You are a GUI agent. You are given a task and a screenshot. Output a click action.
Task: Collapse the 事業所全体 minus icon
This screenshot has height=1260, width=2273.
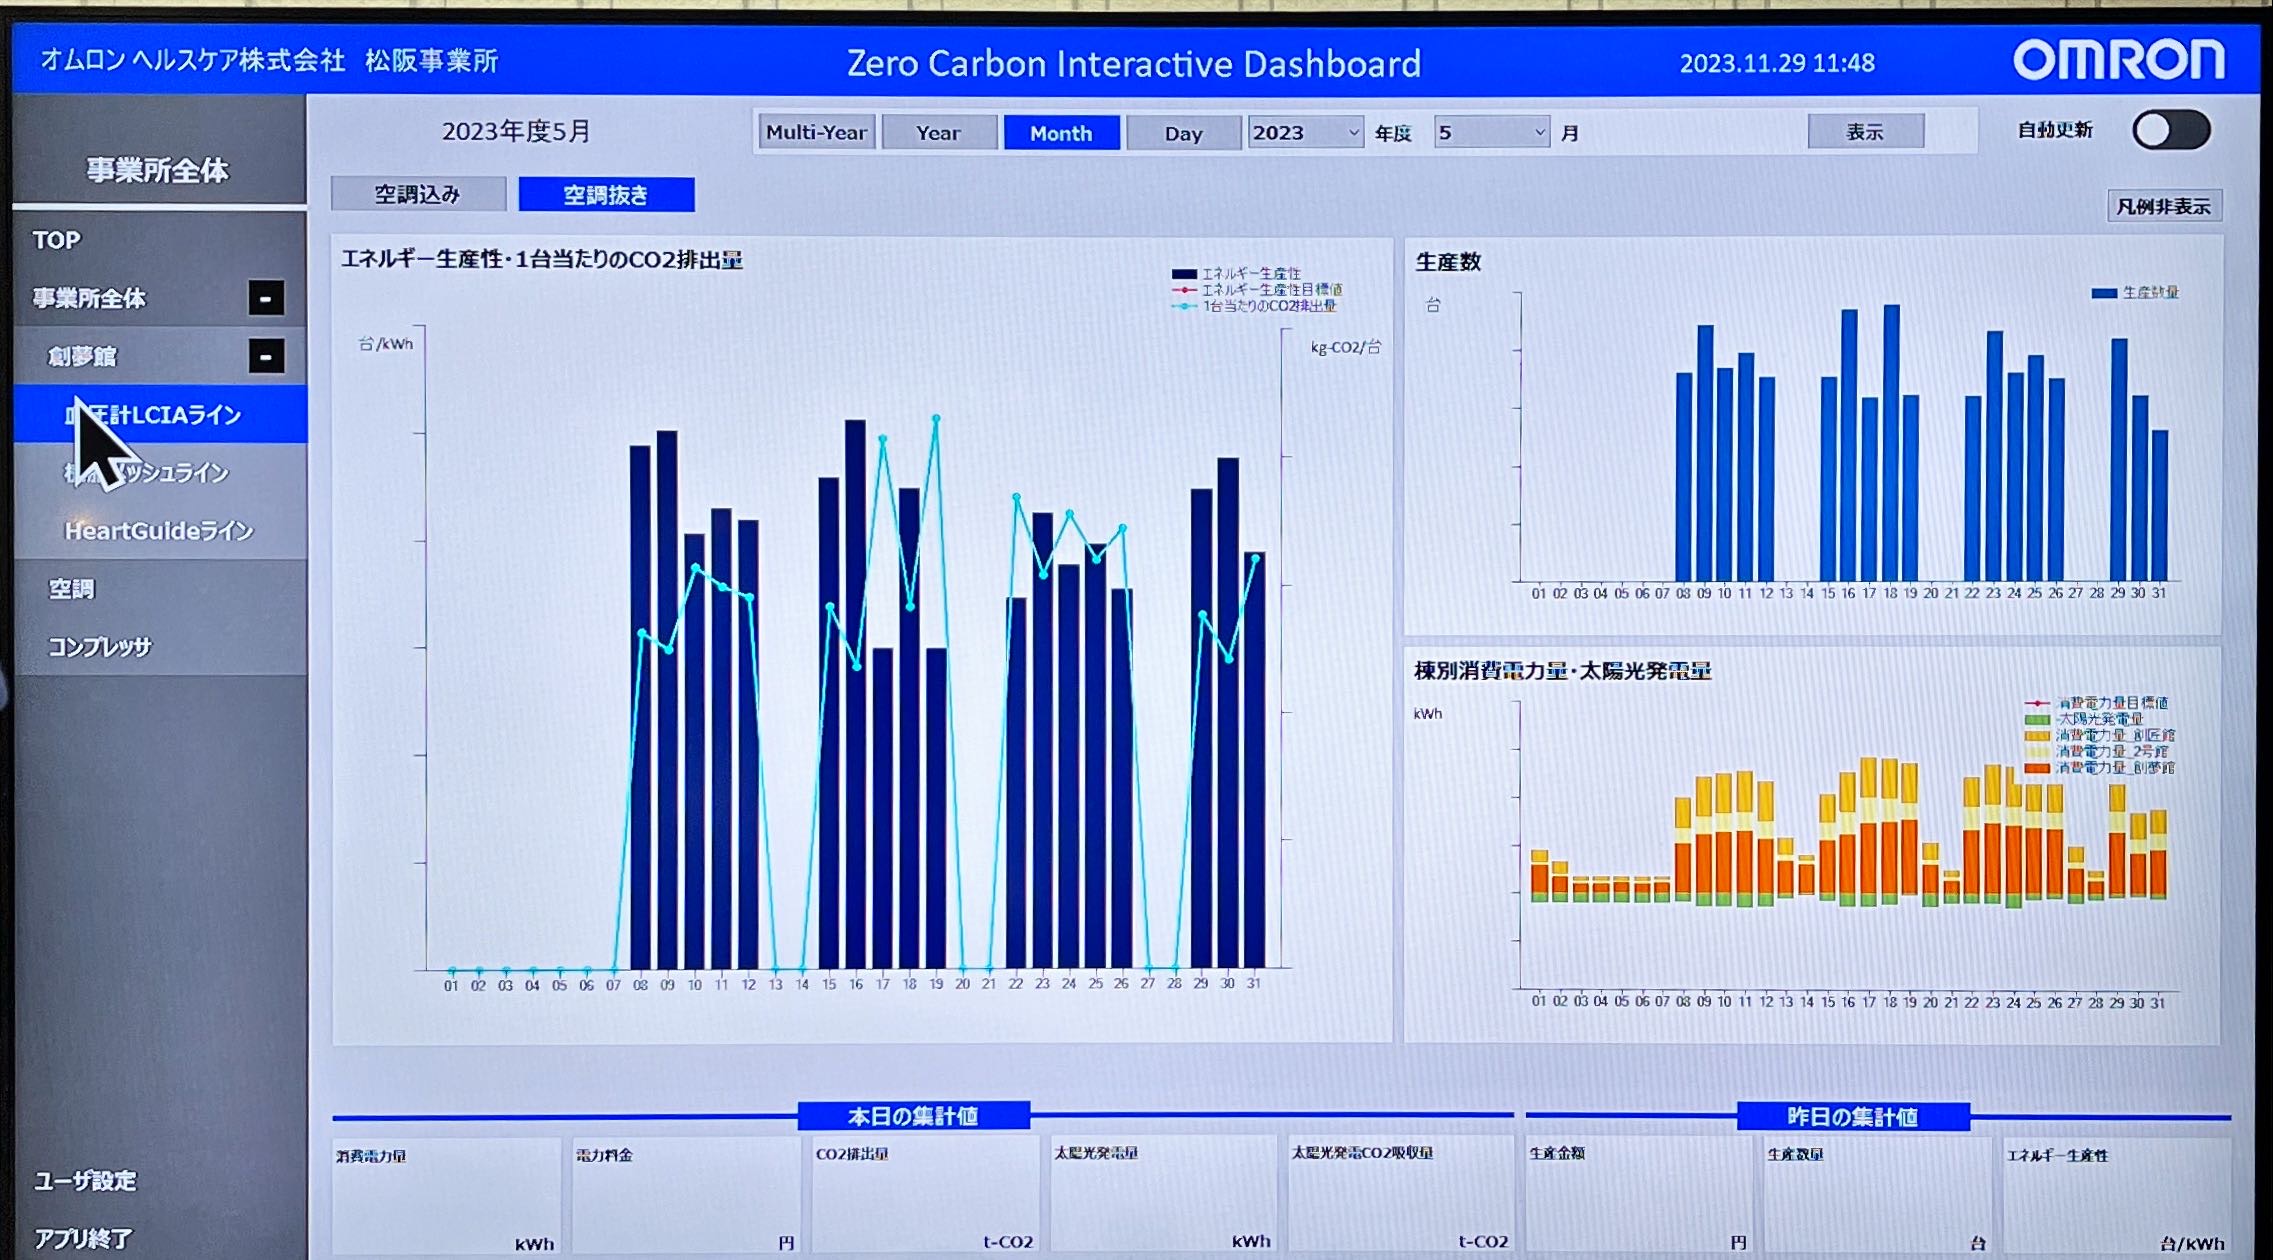click(266, 298)
